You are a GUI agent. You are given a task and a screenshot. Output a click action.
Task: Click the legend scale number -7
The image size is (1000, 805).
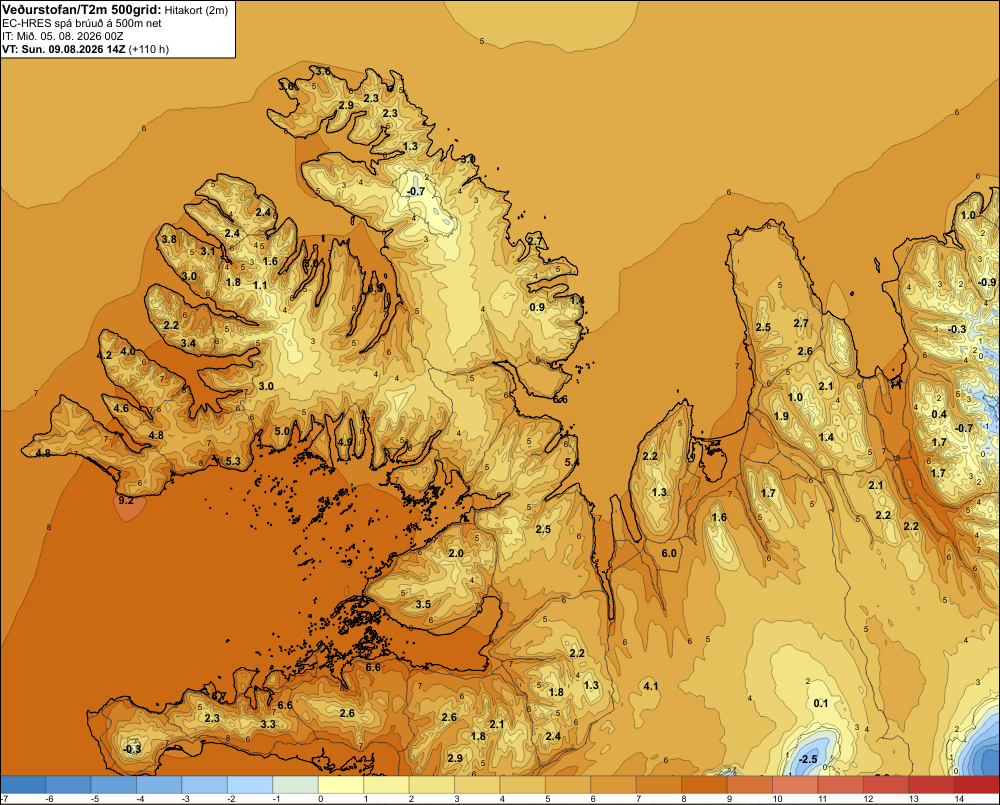pos(4,799)
